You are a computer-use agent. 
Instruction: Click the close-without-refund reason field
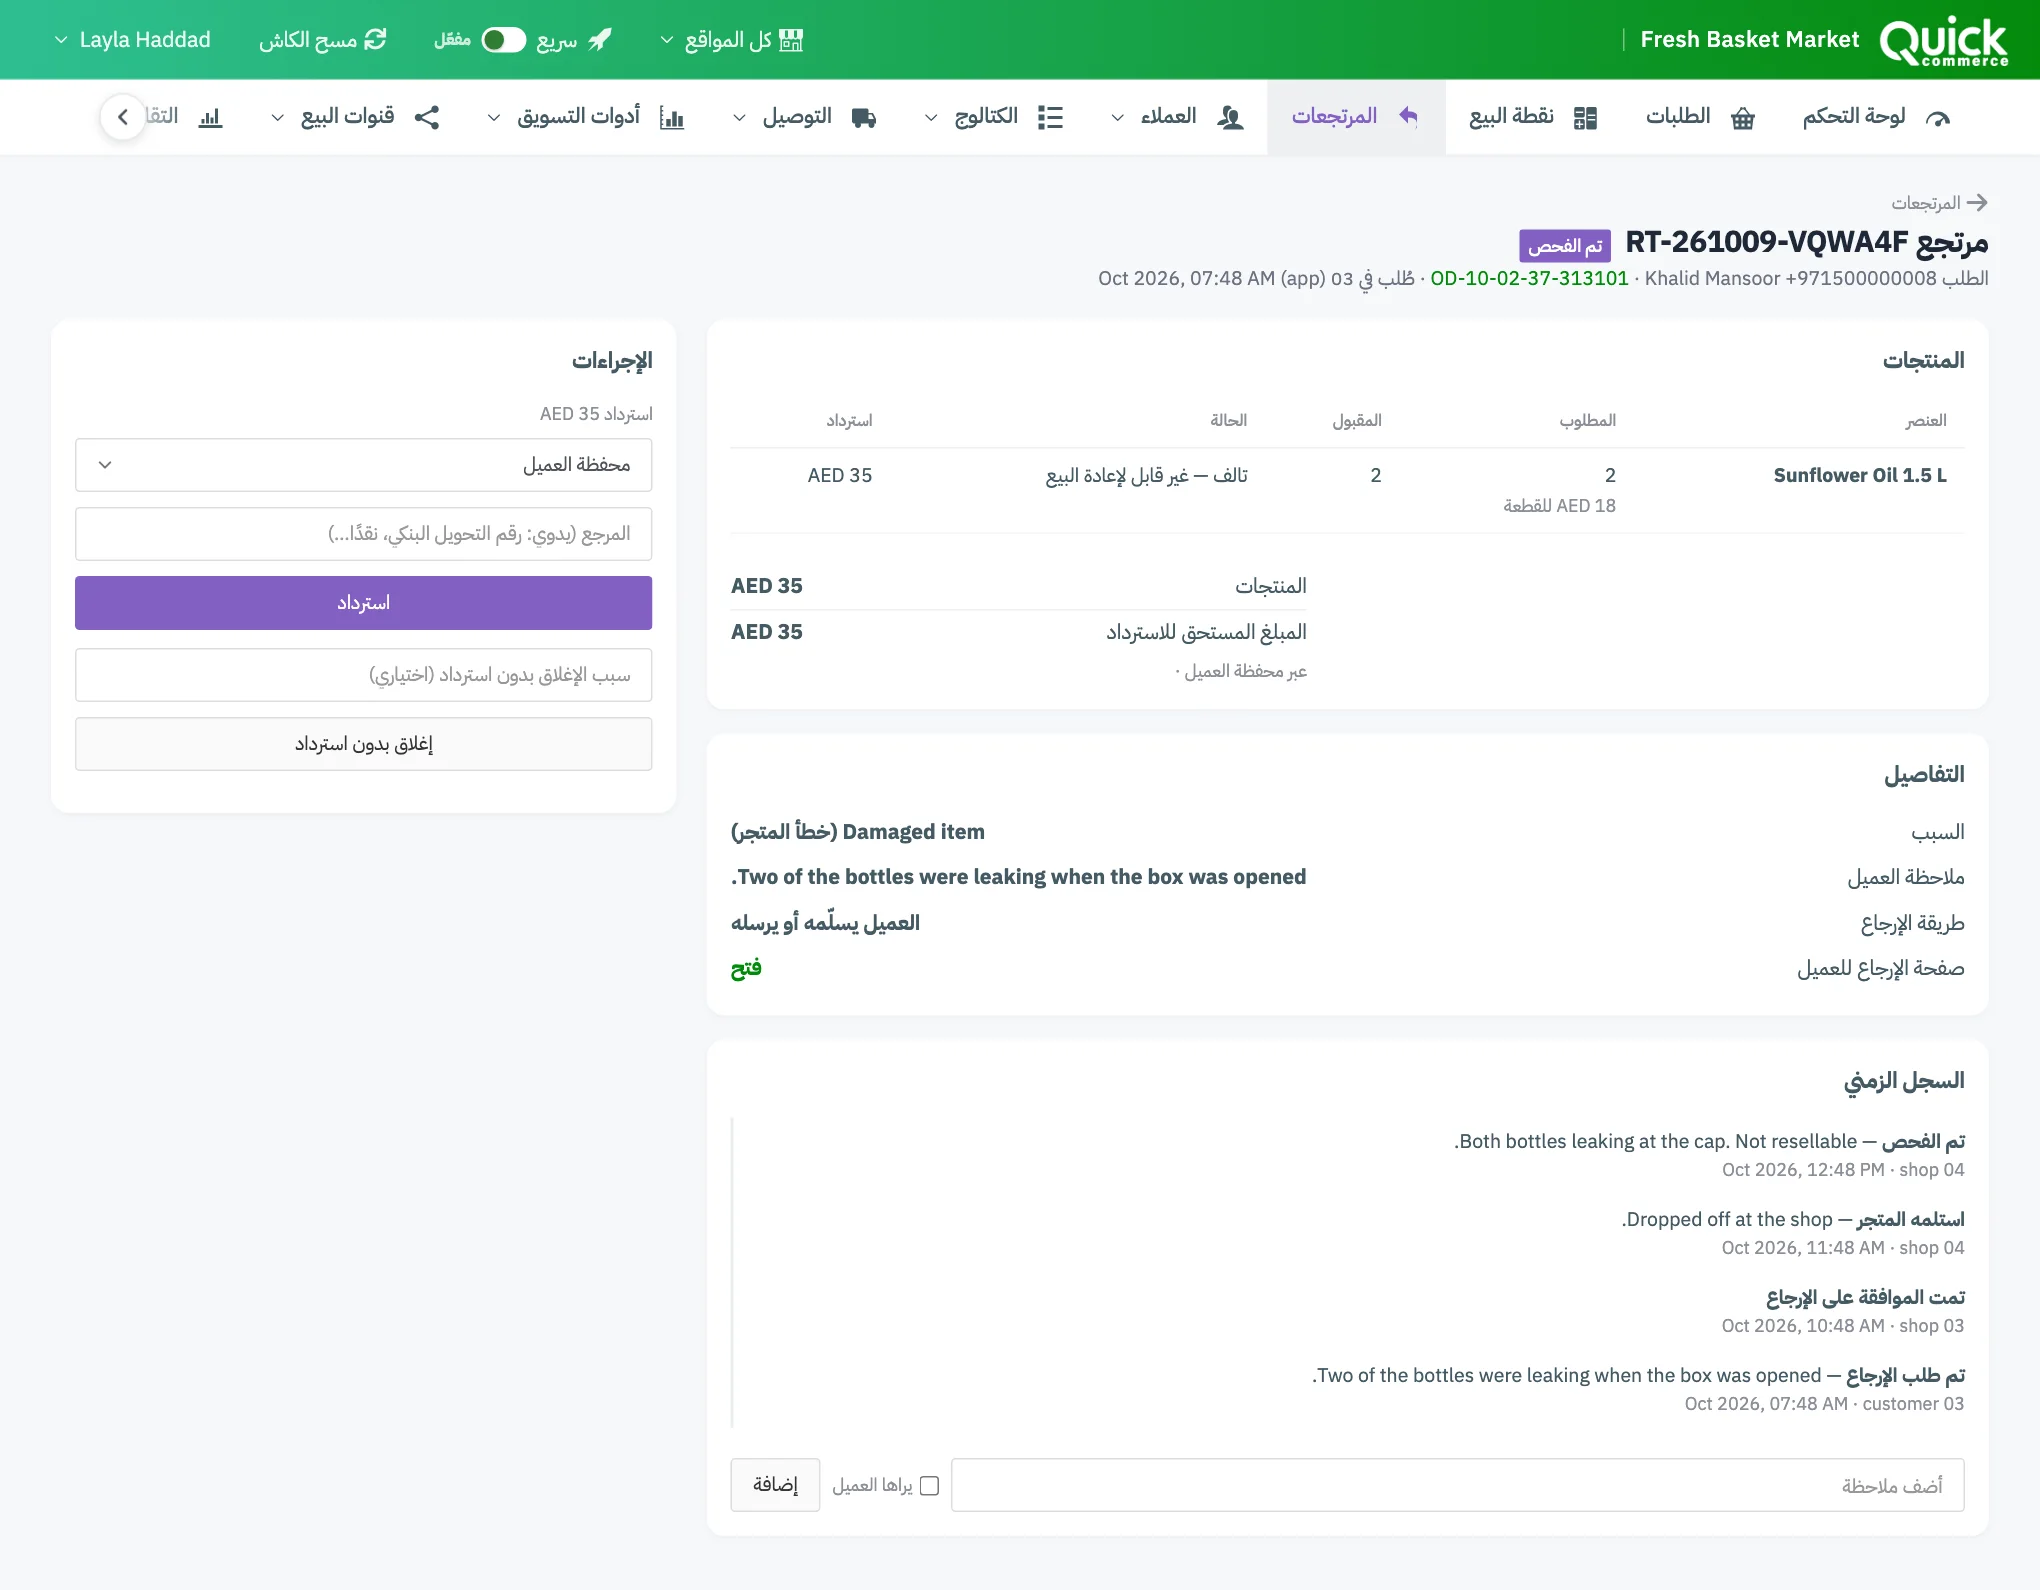coord(363,675)
